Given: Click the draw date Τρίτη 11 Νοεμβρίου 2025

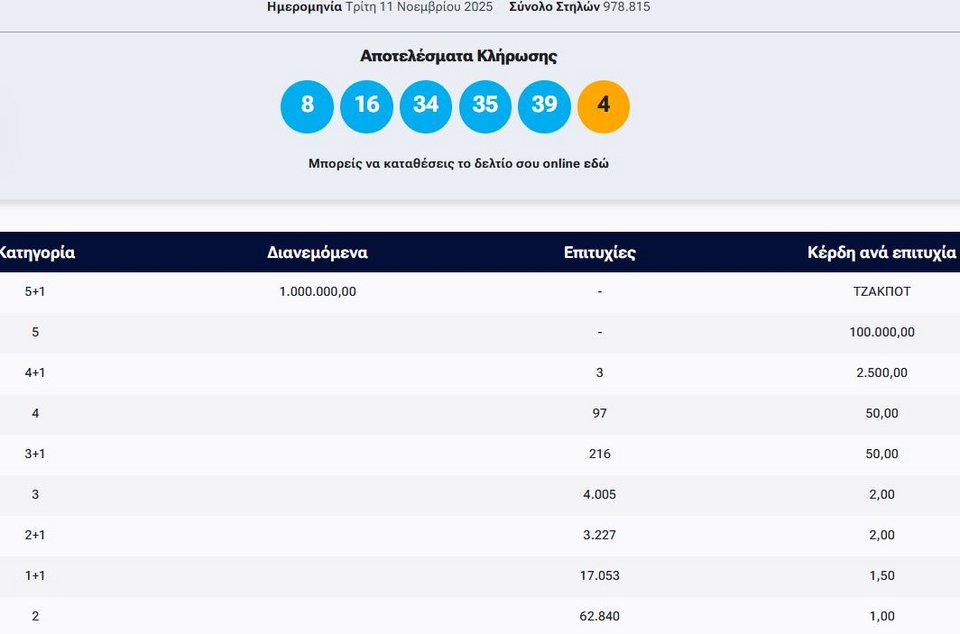Looking at the screenshot, I should pos(419,7).
